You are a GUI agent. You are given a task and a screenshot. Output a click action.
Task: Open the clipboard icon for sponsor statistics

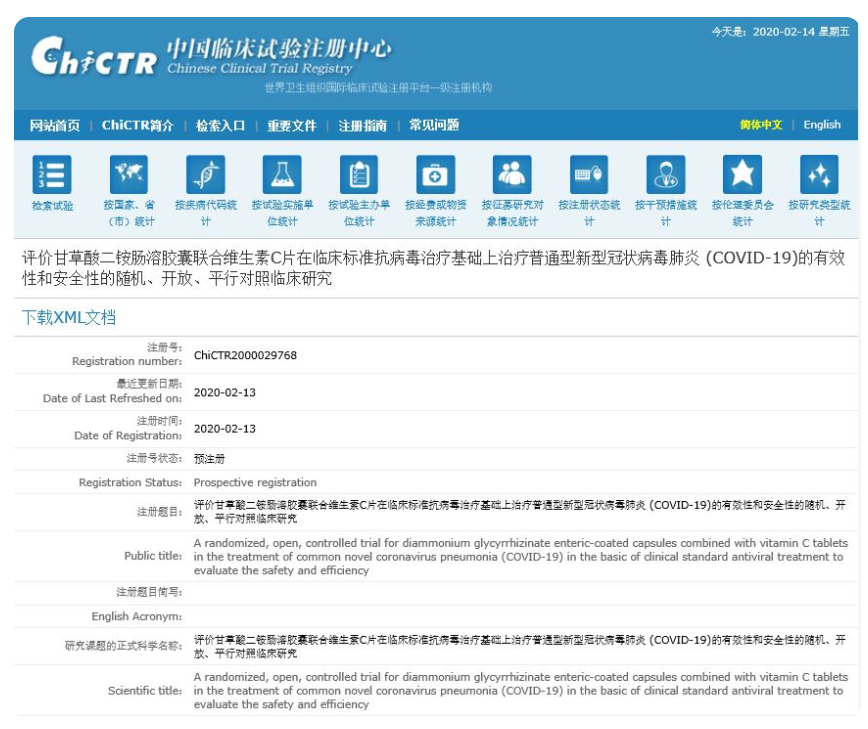pyautogui.click(x=359, y=175)
